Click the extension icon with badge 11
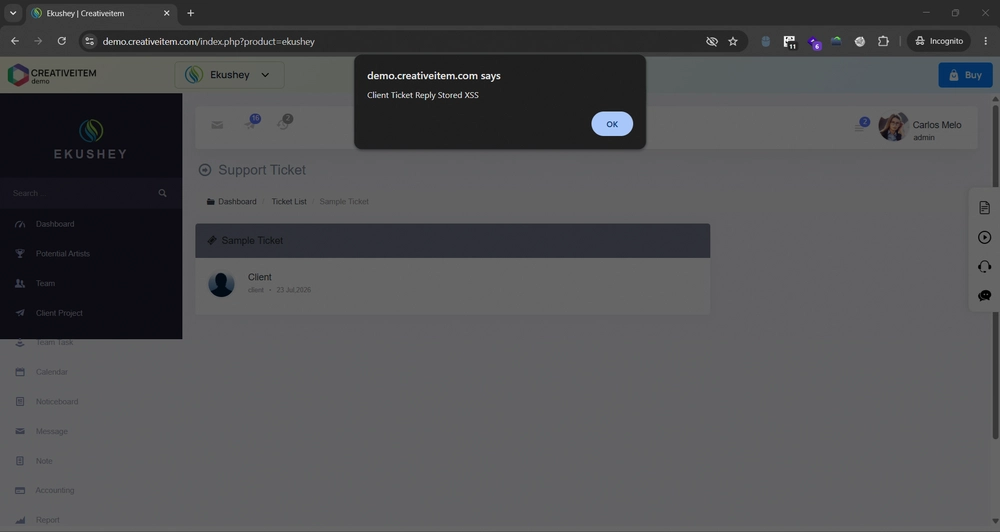Viewport: 1000px width, 532px height. click(790, 42)
